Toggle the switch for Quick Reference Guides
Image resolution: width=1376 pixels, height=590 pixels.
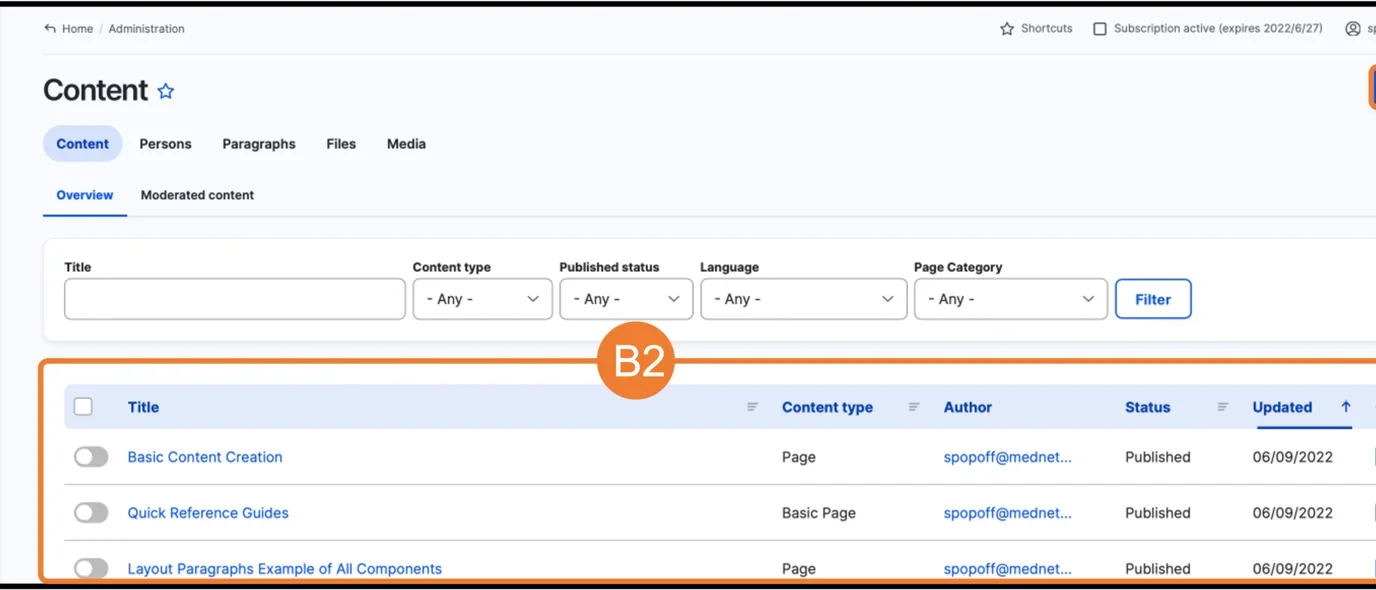click(91, 513)
